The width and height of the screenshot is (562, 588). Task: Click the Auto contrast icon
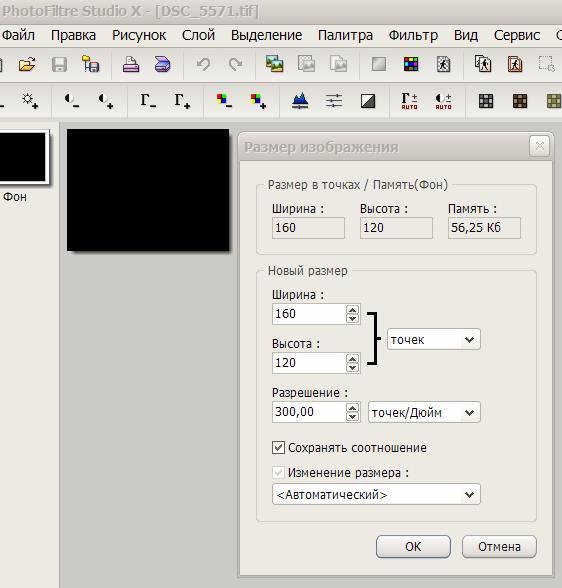444,101
